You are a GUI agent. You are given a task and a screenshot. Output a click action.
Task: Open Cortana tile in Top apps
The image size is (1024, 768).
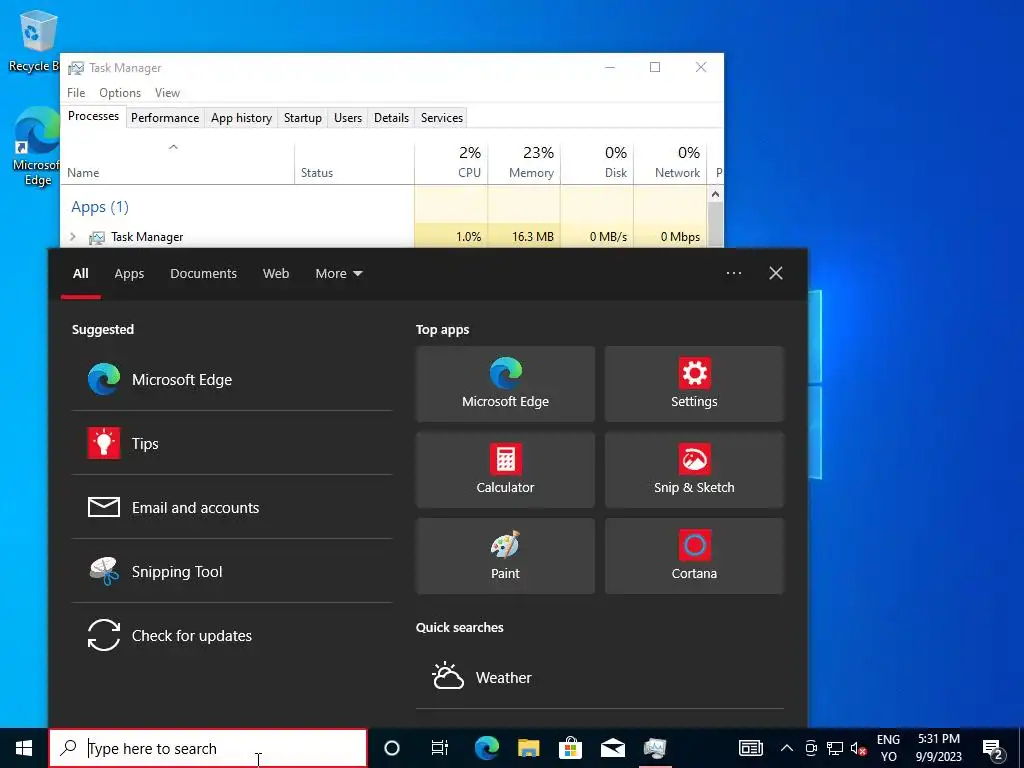coord(694,556)
